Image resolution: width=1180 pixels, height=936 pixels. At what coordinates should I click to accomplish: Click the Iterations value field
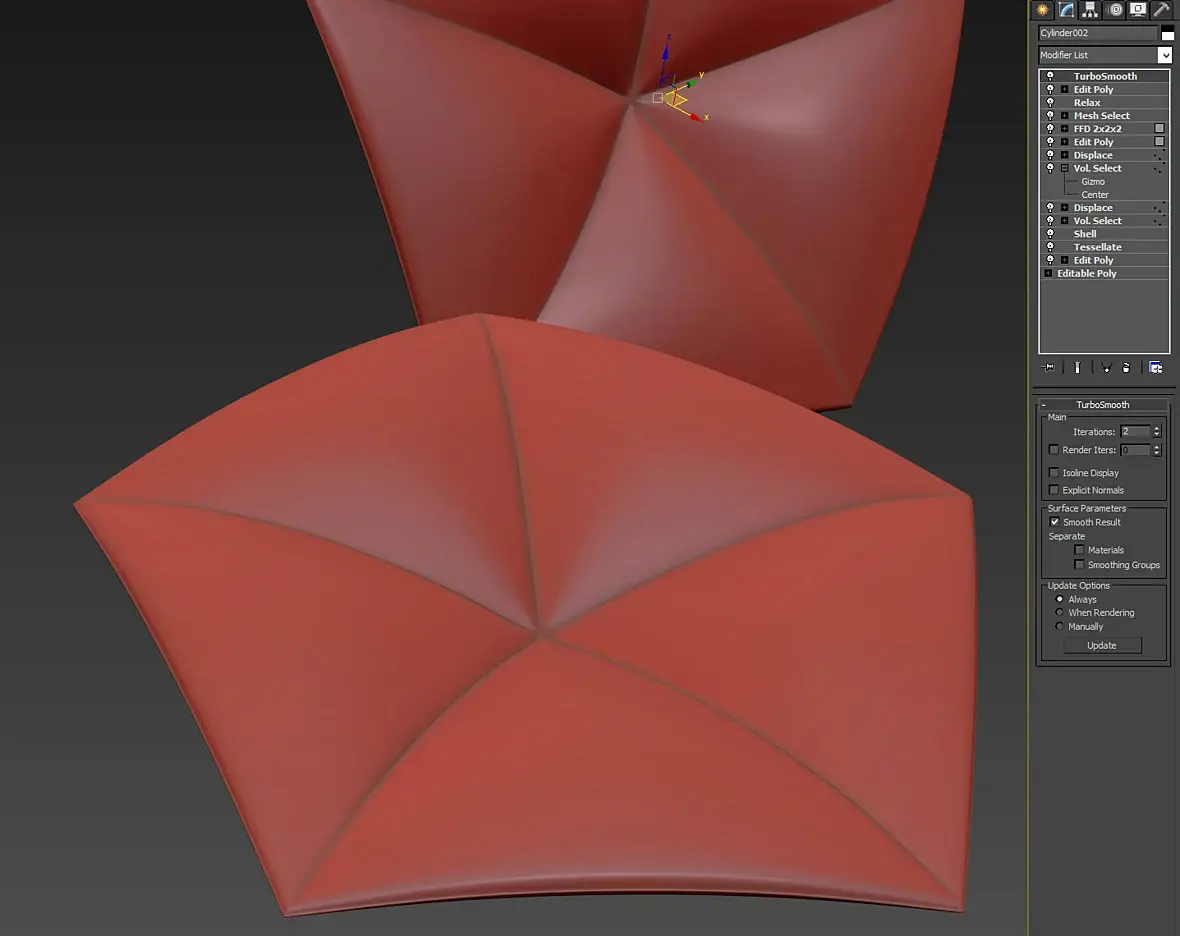tap(1135, 431)
